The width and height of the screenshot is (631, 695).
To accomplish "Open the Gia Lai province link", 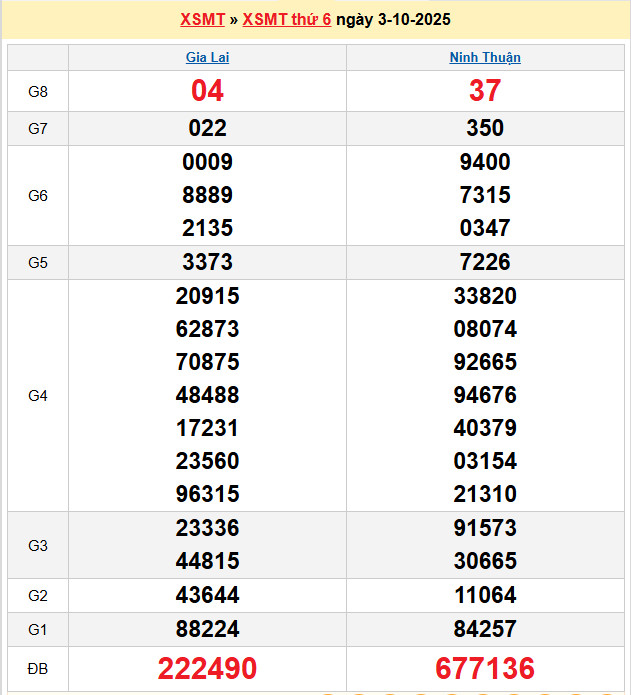I will pyautogui.click(x=207, y=58).
